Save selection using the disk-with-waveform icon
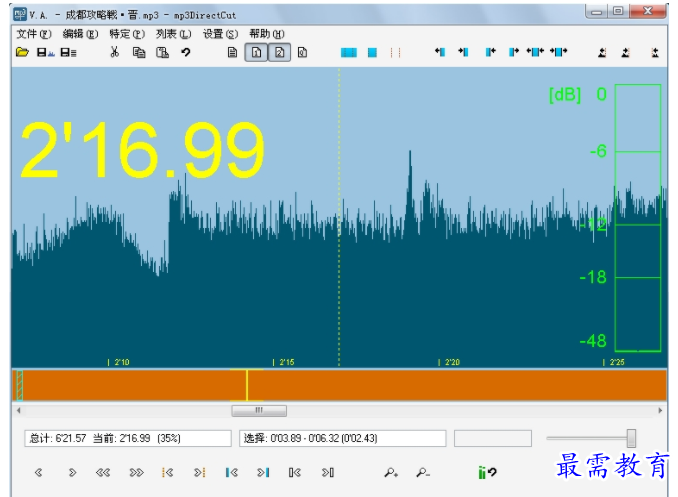Viewport: 678px width, 497px height. (45, 52)
